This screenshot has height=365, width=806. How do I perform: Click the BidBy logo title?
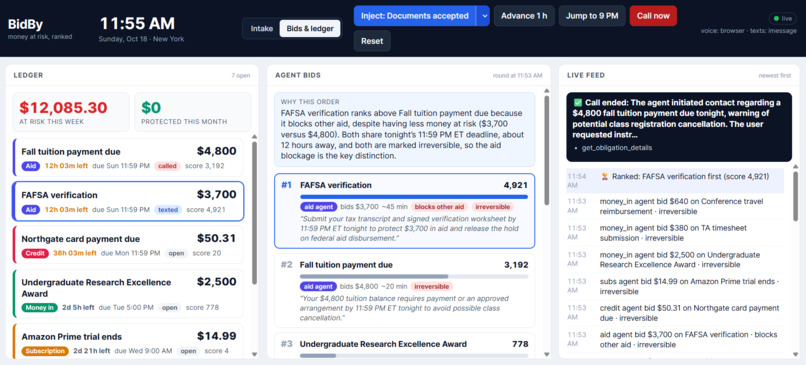[x=24, y=24]
